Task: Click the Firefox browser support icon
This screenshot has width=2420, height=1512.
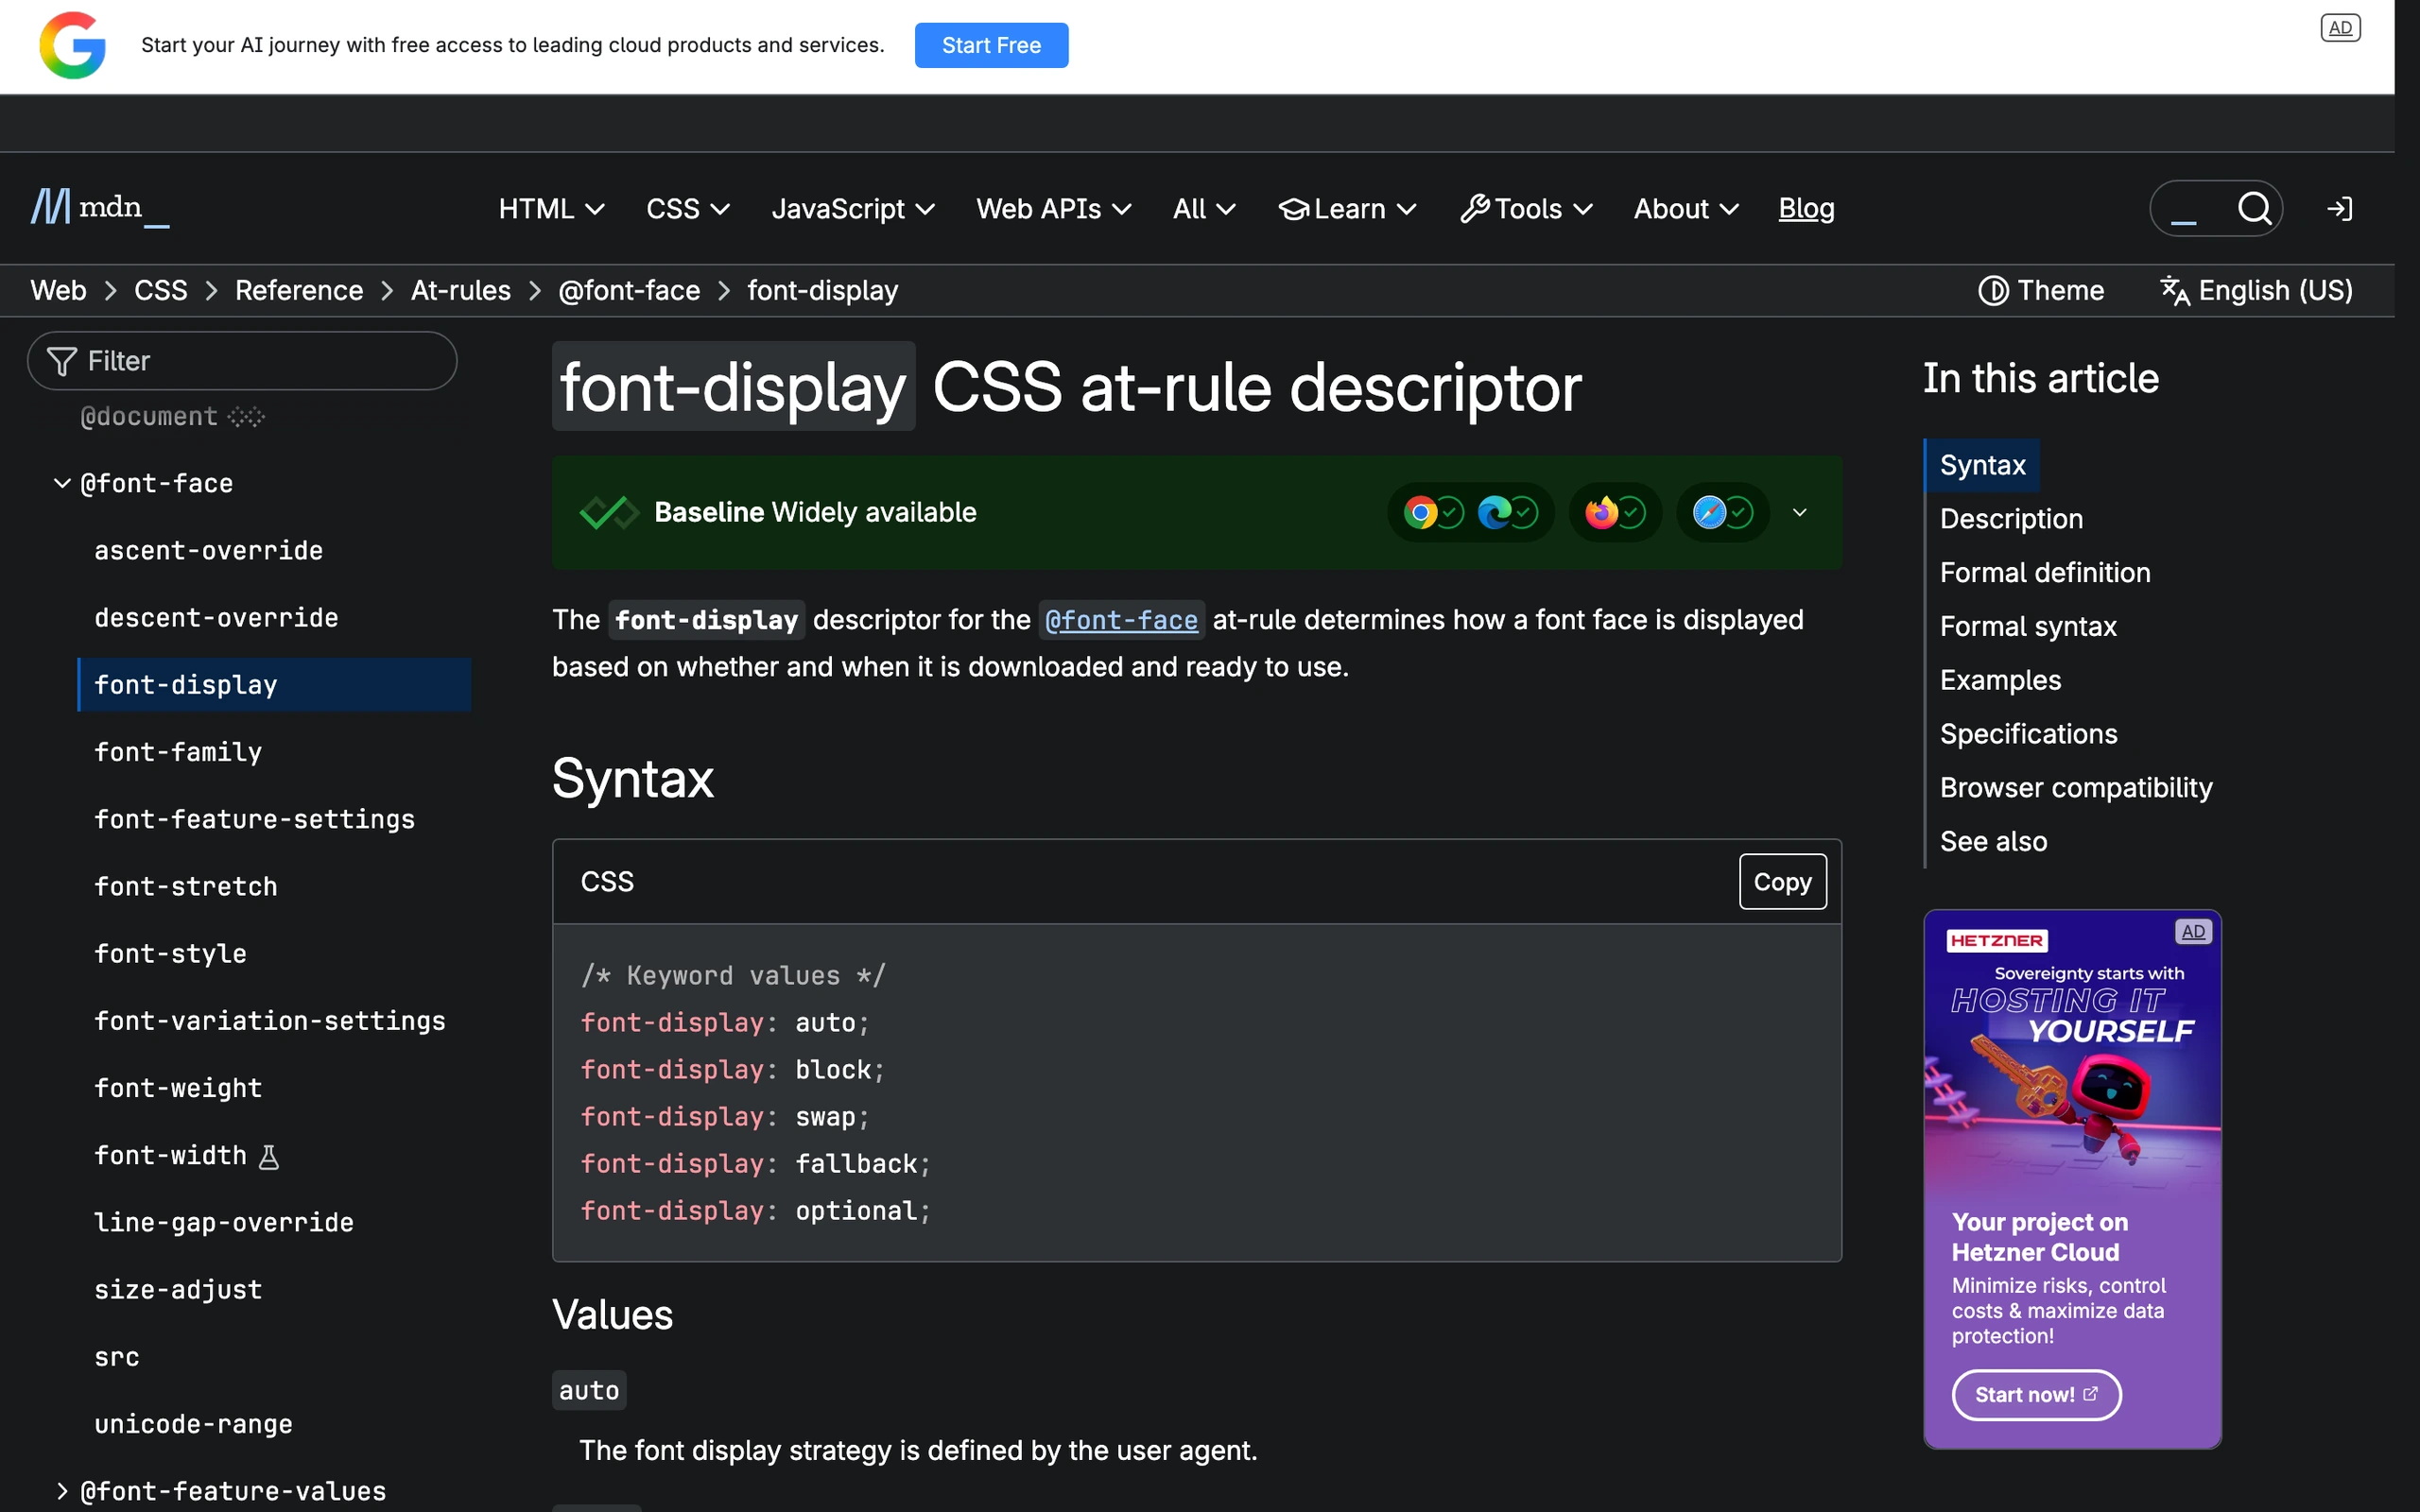Action: pos(1602,513)
